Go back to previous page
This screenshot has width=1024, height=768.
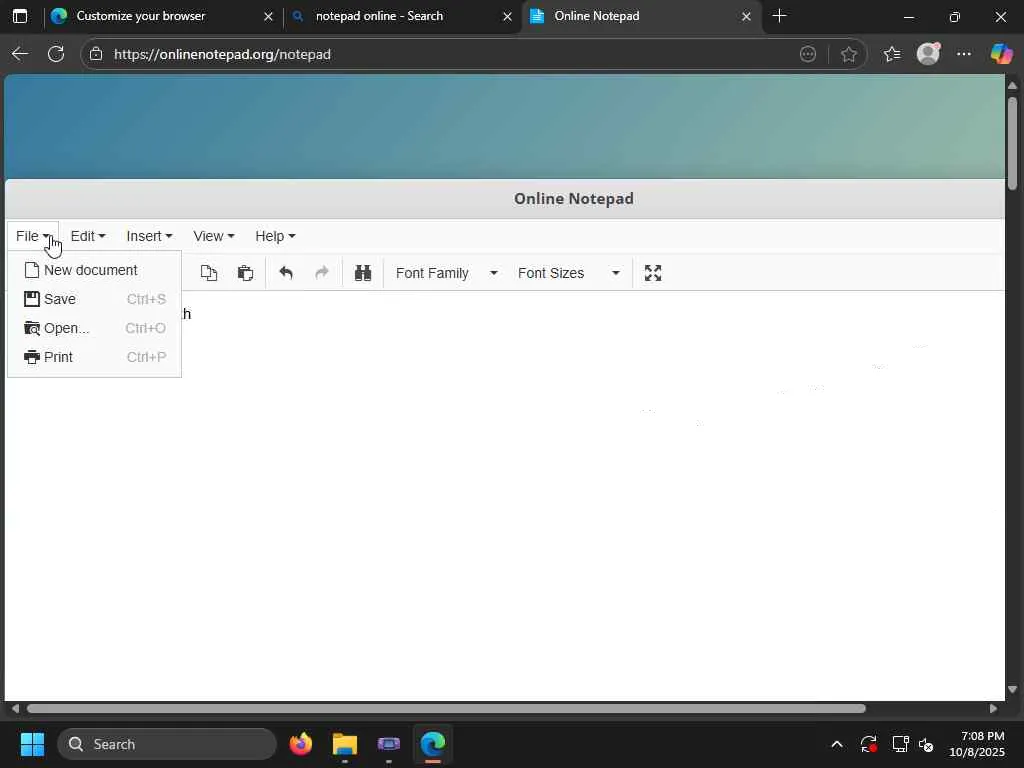point(20,54)
